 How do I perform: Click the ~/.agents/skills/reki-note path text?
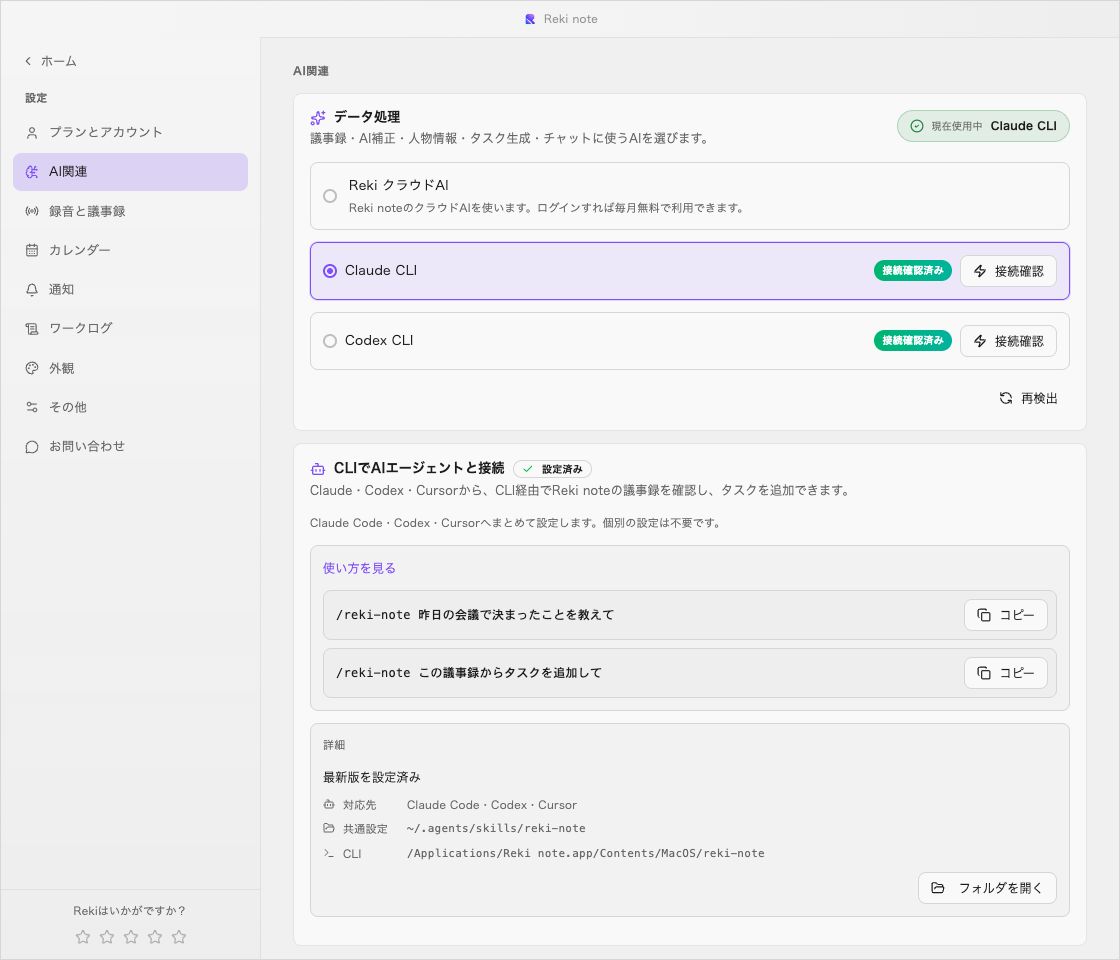pos(496,829)
